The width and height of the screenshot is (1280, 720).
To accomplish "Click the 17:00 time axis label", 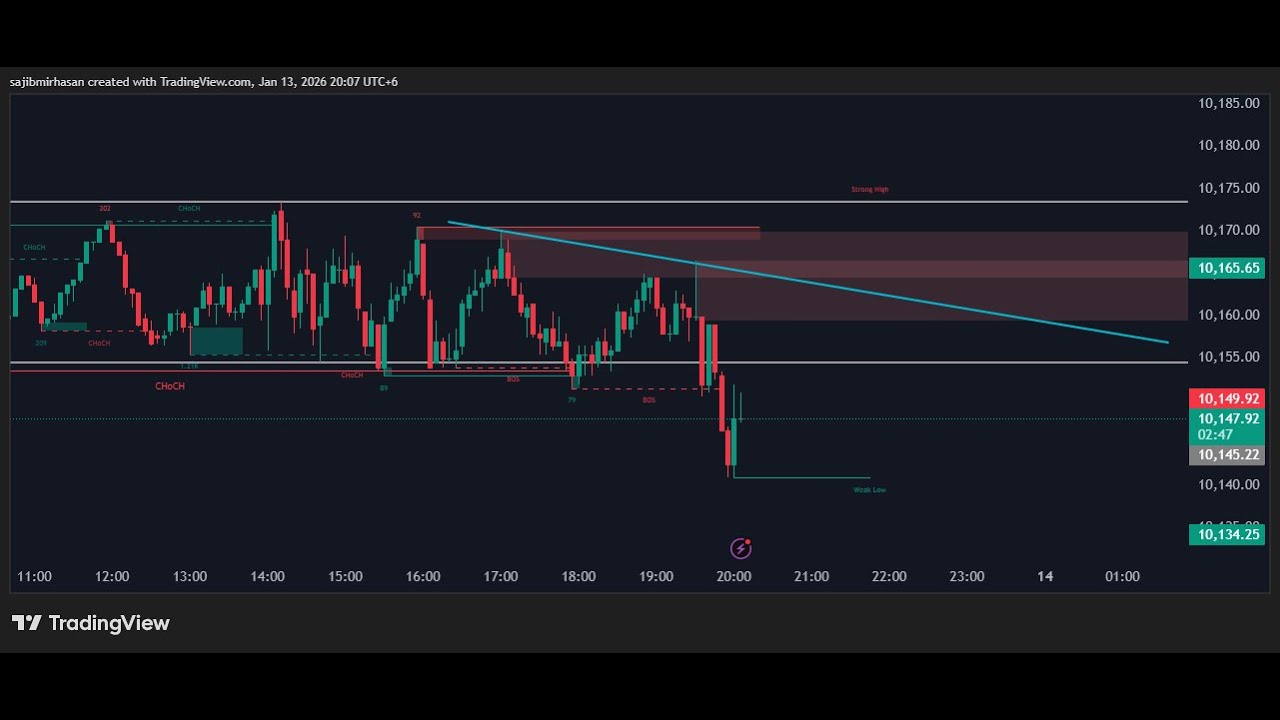I will coord(501,577).
